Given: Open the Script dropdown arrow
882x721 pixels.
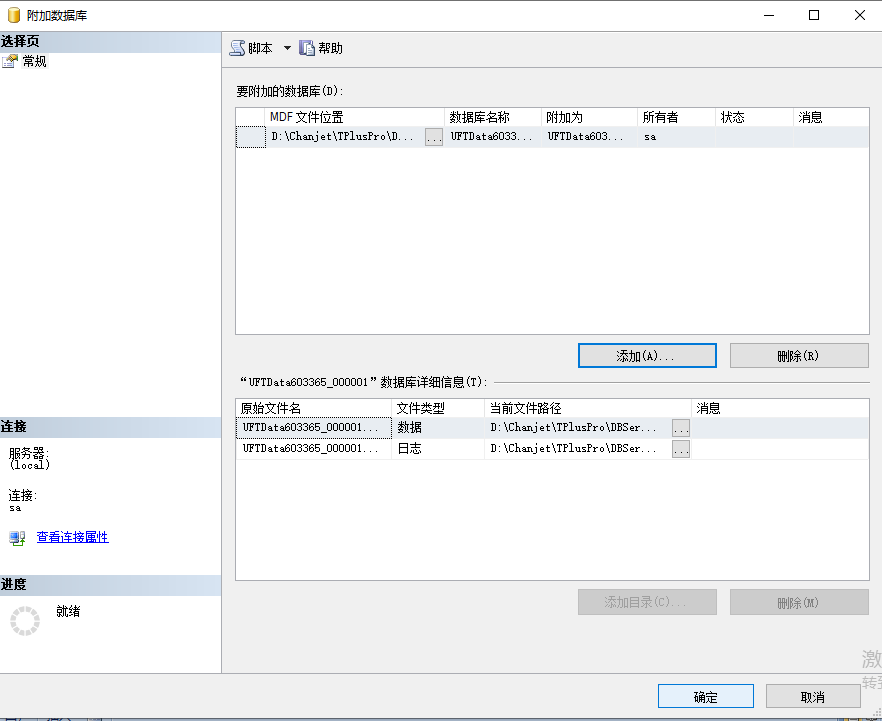Looking at the screenshot, I should (x=287, y=48).
